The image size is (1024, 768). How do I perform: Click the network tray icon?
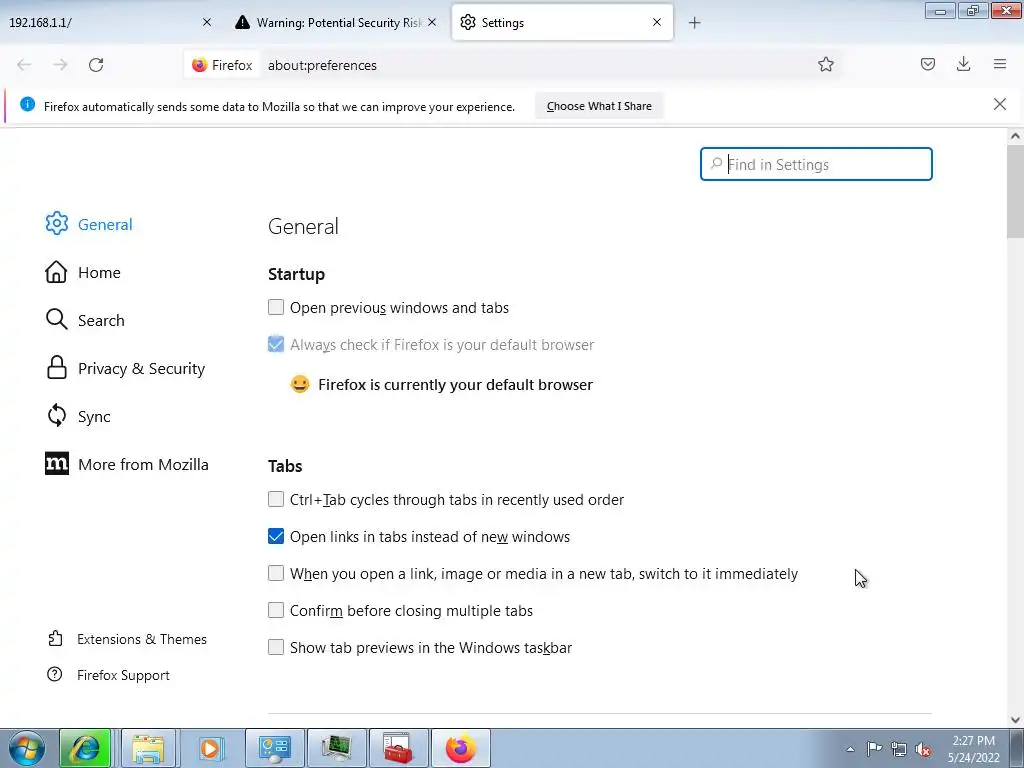tap(899, 749)
